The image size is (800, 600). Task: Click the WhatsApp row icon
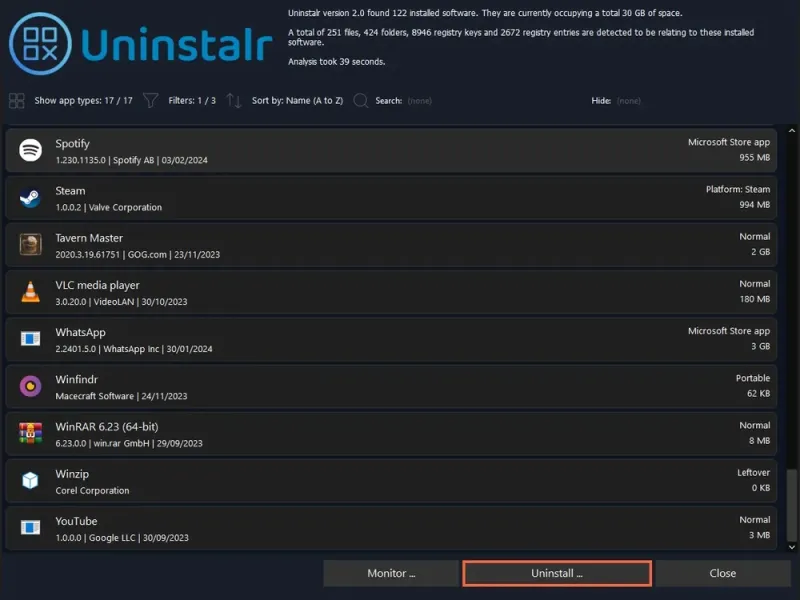tap(31, 339)
